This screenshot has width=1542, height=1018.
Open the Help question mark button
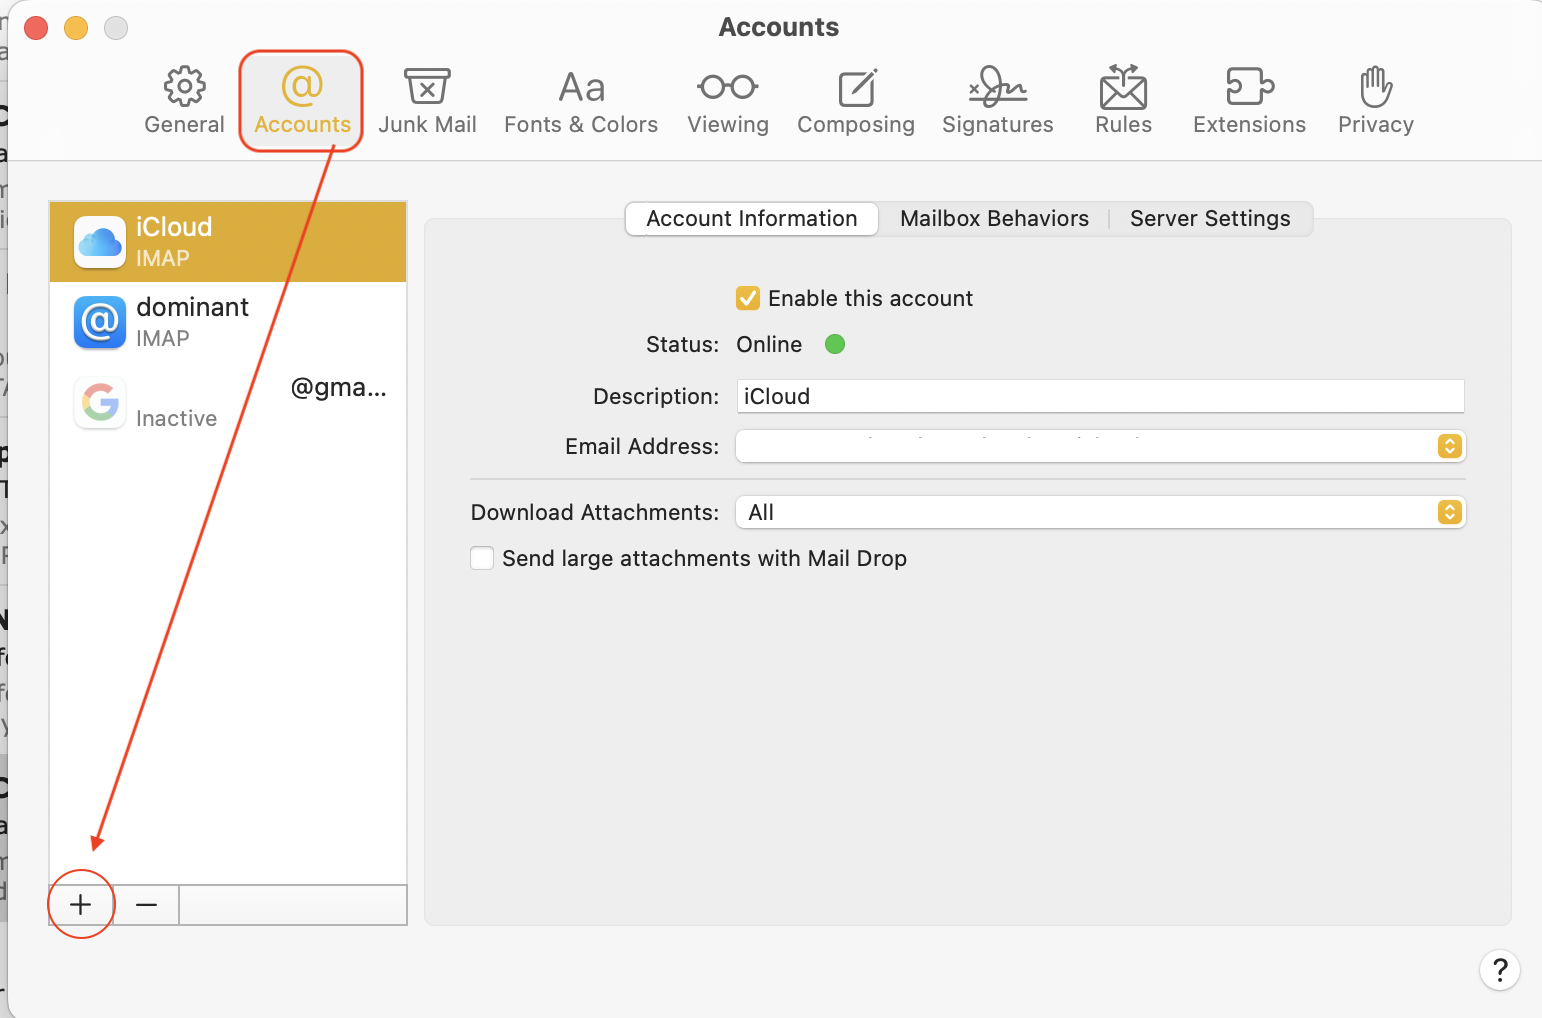[1500, 970]
